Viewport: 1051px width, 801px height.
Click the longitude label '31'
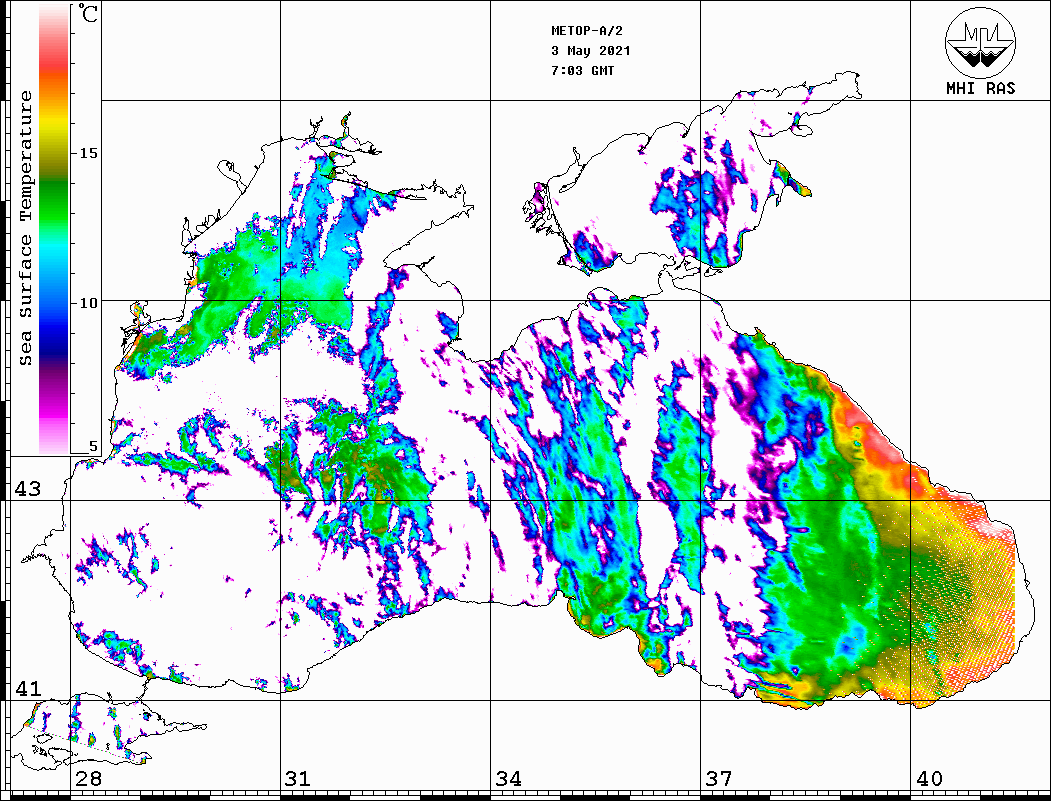click(x=298, y=778)
